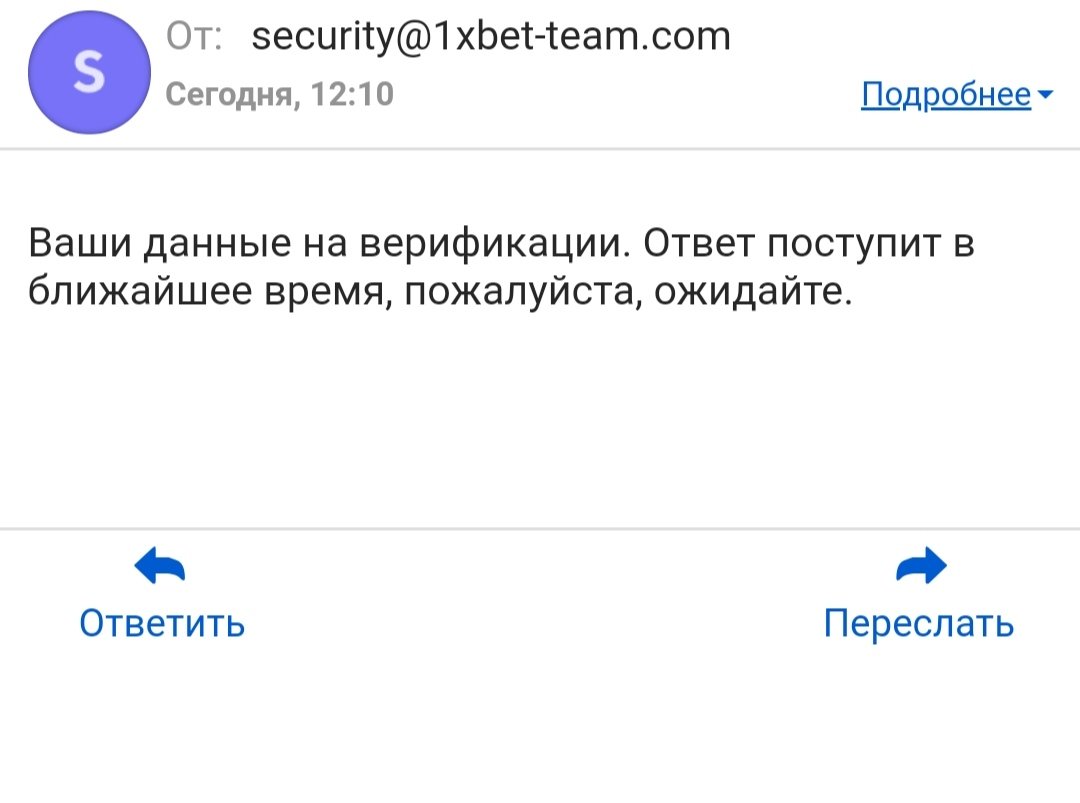Image resolution: width=1080 pixels, height=803 pixels.
Task: Click the blue reply arrow icon
Action: click(160, 567)
